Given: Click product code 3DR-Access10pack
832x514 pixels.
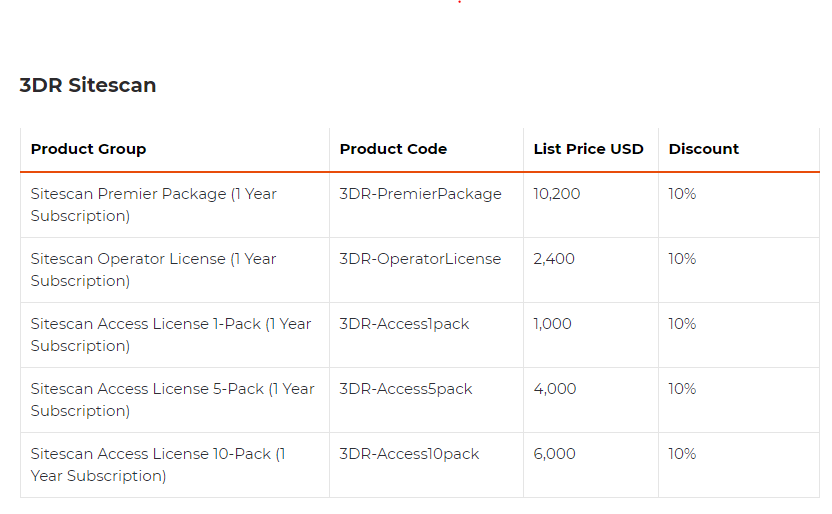Looking at the screenshot, I should point(409,454).
